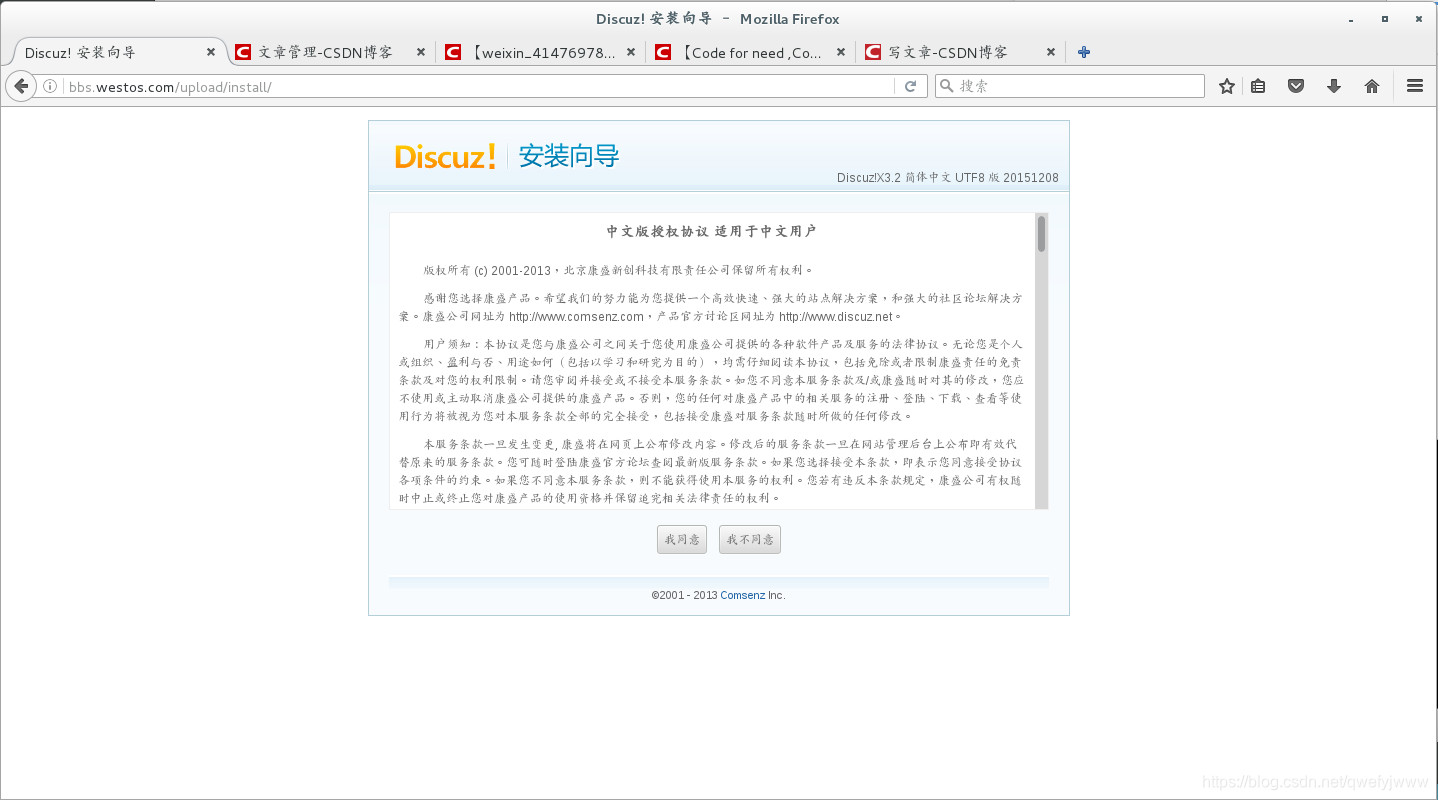This screenshot has width=1438, height=800.
Task: Click the site info icon in address bar
Action: [50, 87]
